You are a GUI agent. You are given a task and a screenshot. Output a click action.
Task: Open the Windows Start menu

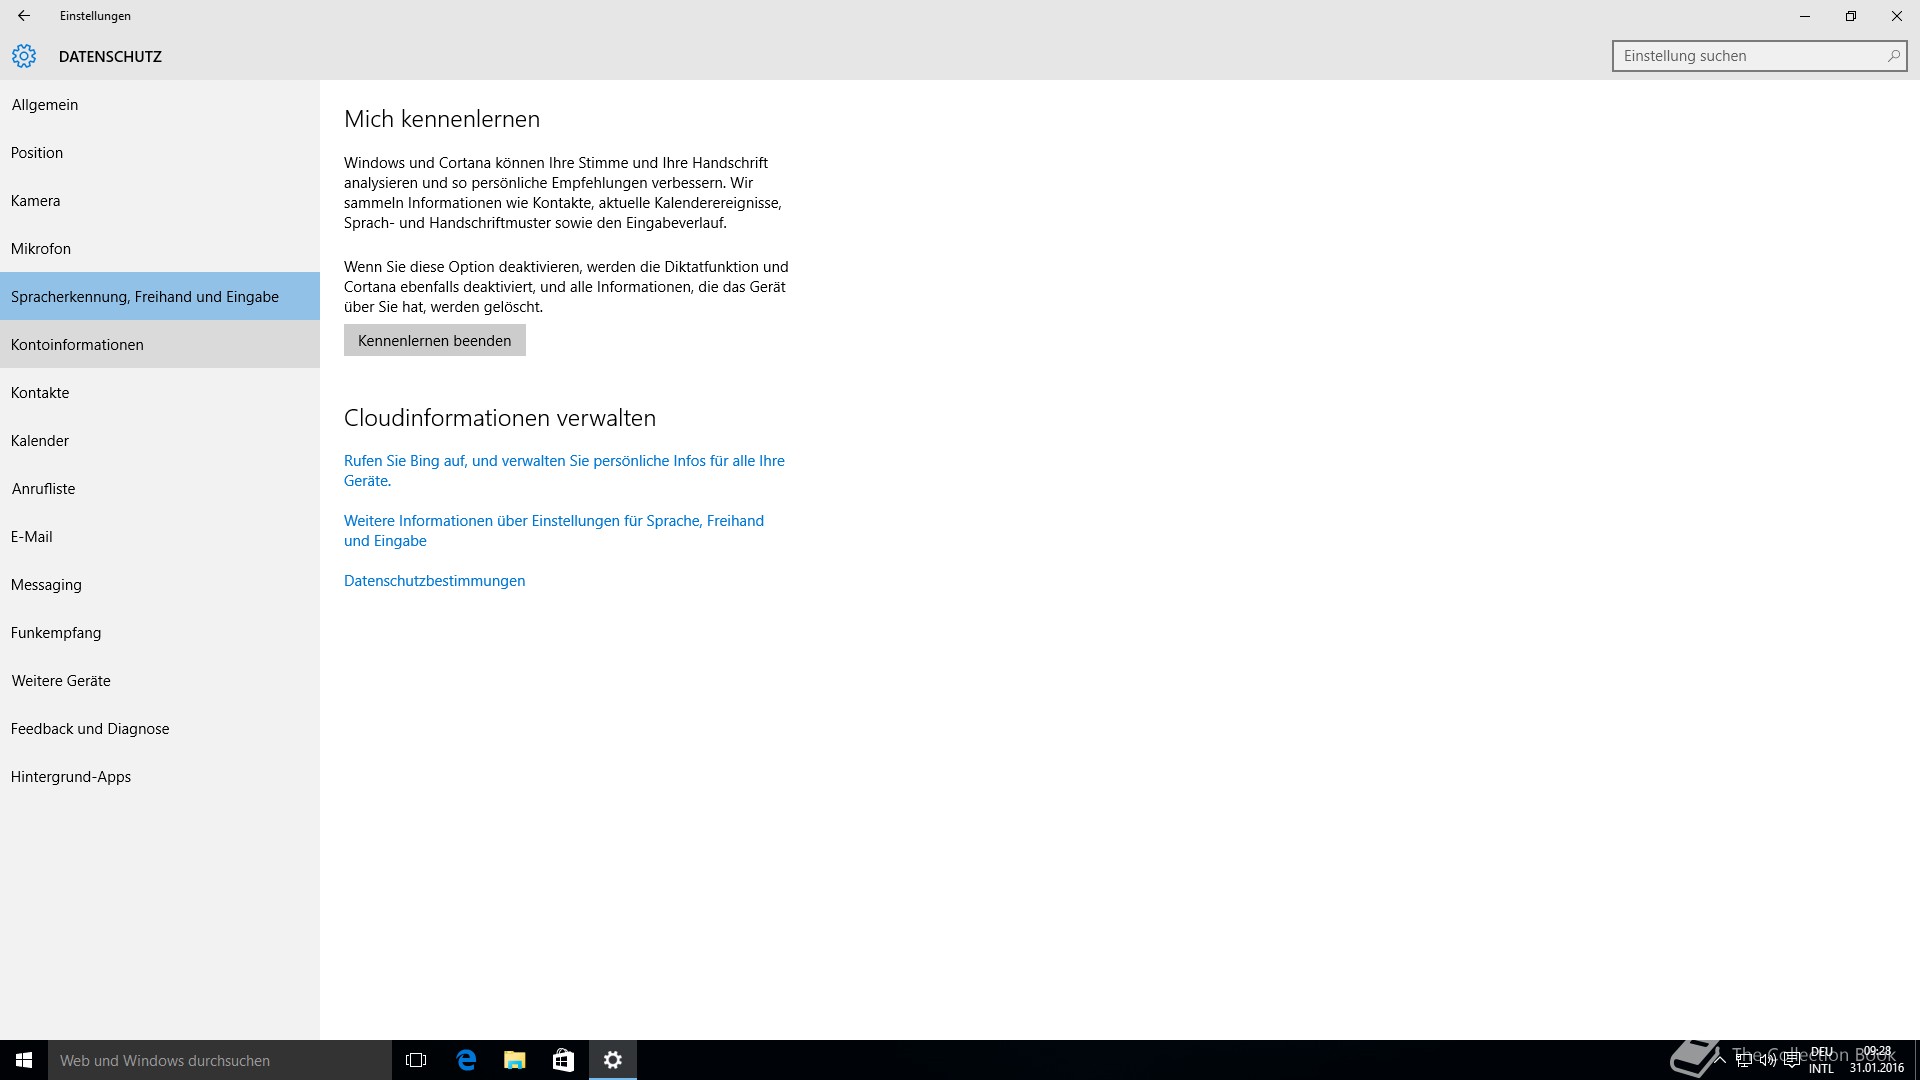click(x=24, y=1060)
